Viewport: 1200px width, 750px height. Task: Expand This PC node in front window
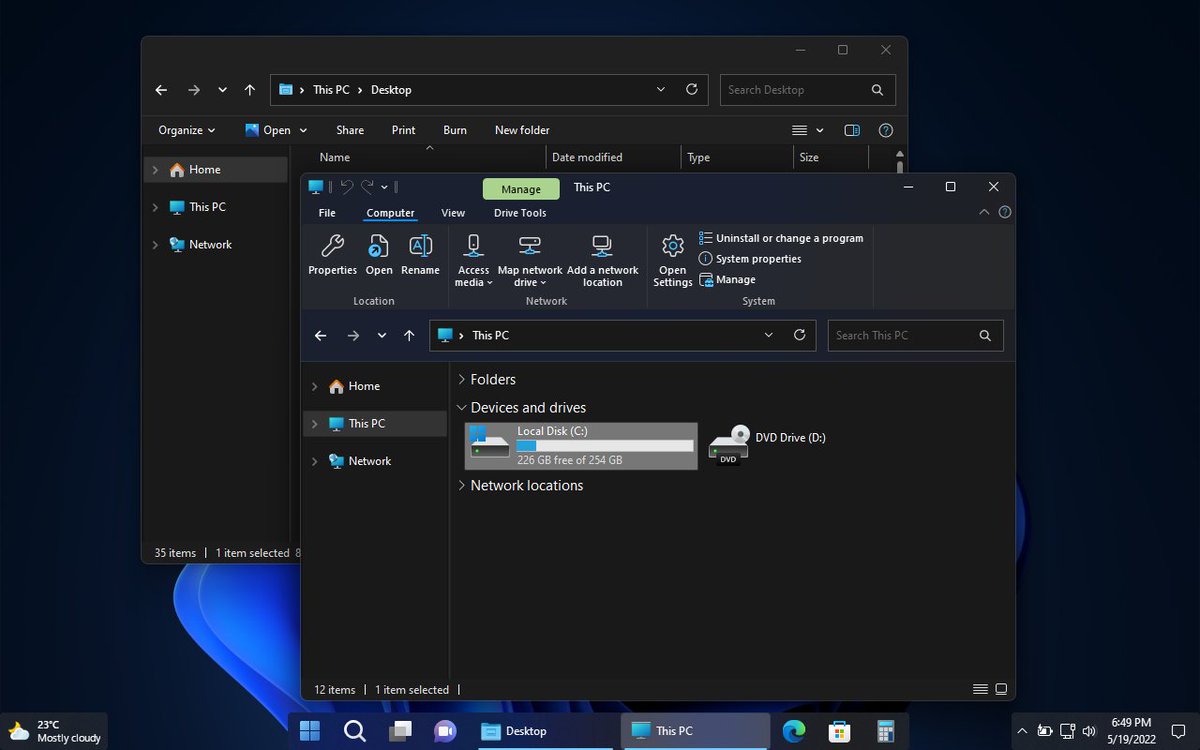point(314,424)
